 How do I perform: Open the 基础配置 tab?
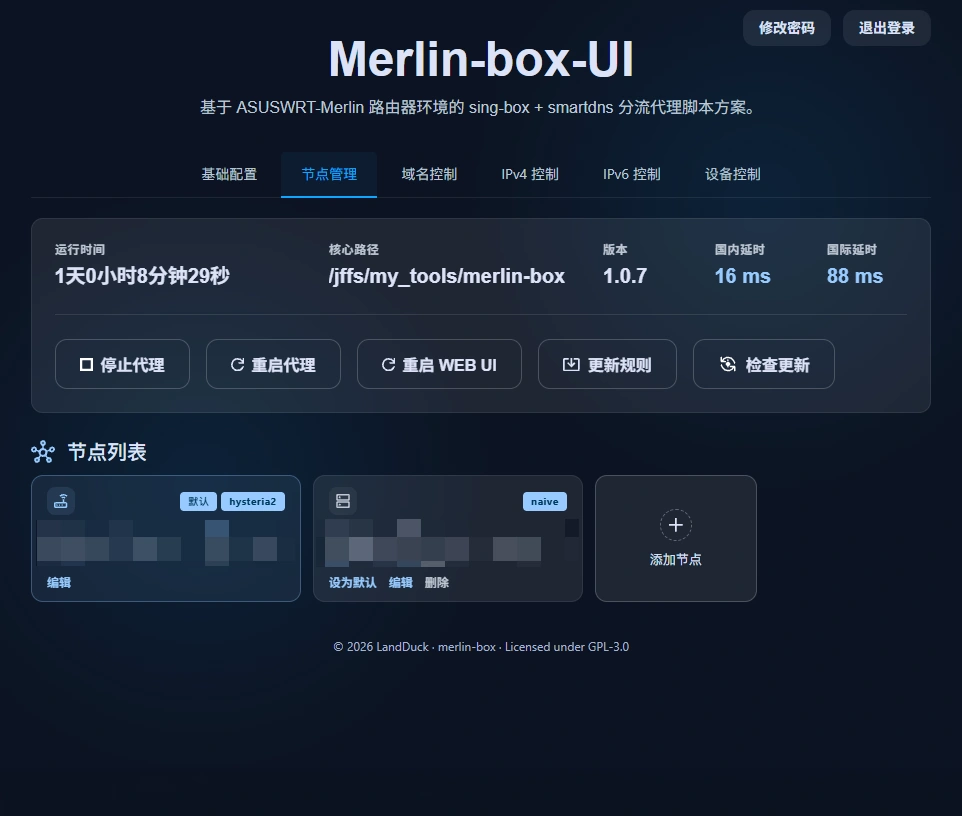[229, 174]
